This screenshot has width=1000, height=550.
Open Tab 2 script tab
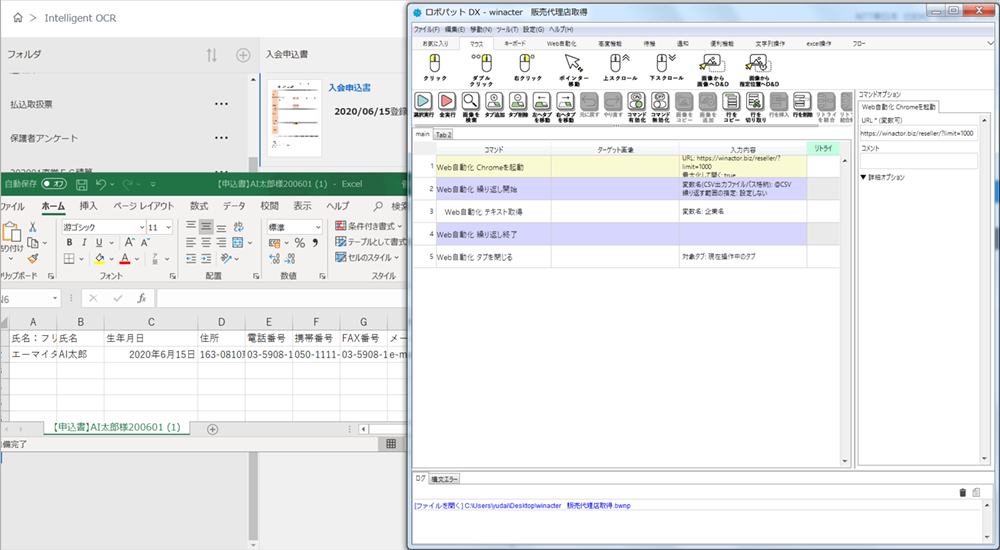click(443, 135)
